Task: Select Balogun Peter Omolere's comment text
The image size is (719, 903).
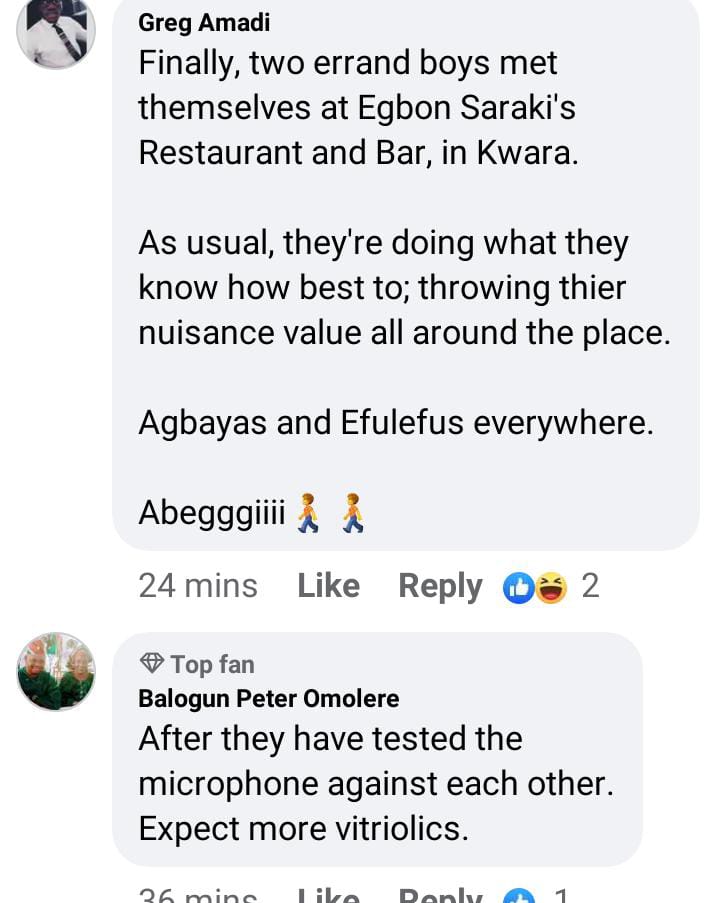Action: click(x=375, y=784)
